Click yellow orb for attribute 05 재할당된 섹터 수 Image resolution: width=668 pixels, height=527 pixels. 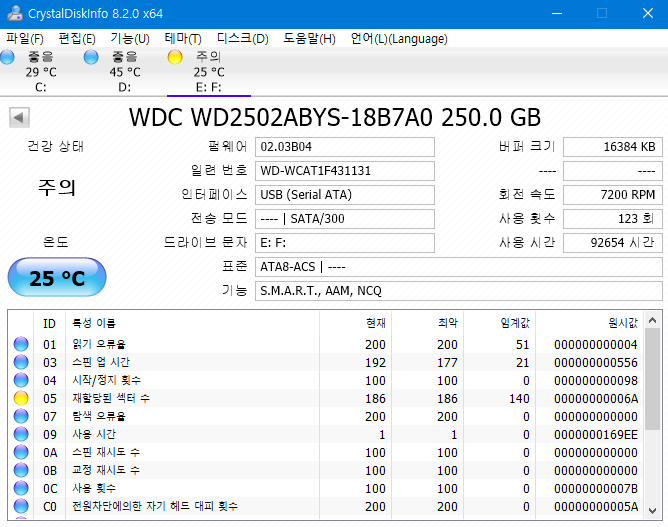tap(21, 398)
